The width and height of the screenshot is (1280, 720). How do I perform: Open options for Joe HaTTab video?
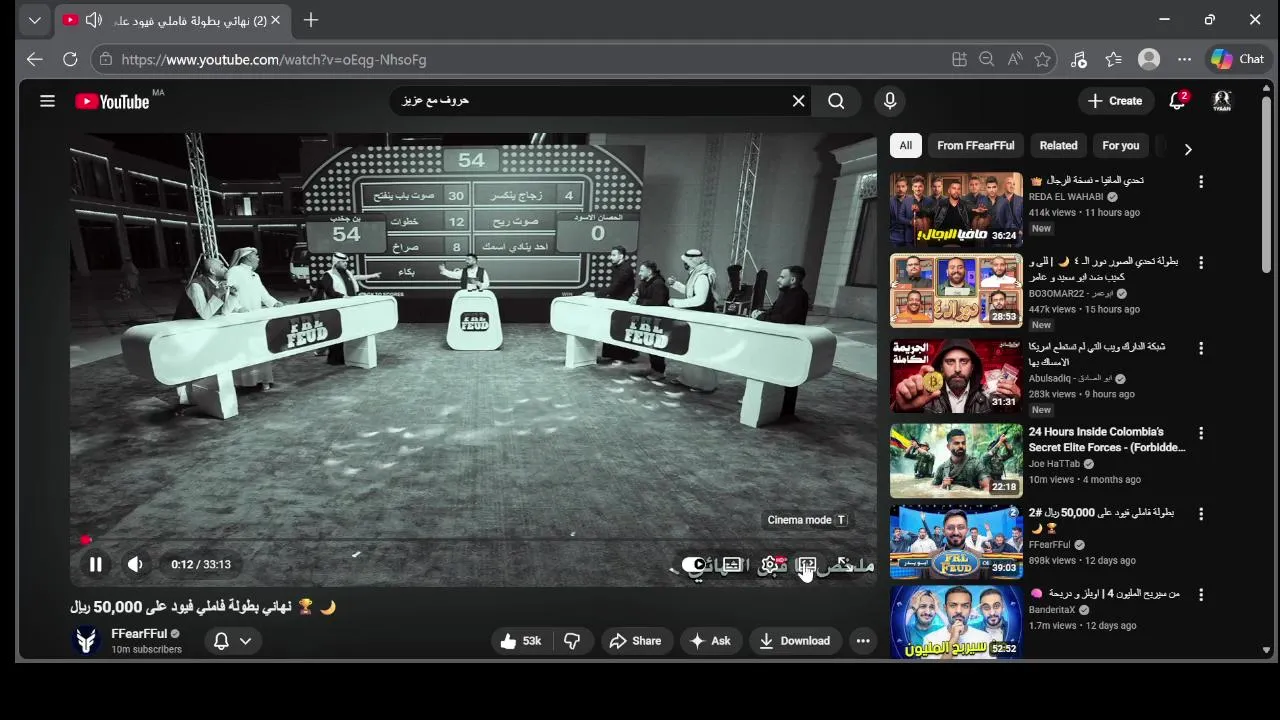pos(1201,434)
